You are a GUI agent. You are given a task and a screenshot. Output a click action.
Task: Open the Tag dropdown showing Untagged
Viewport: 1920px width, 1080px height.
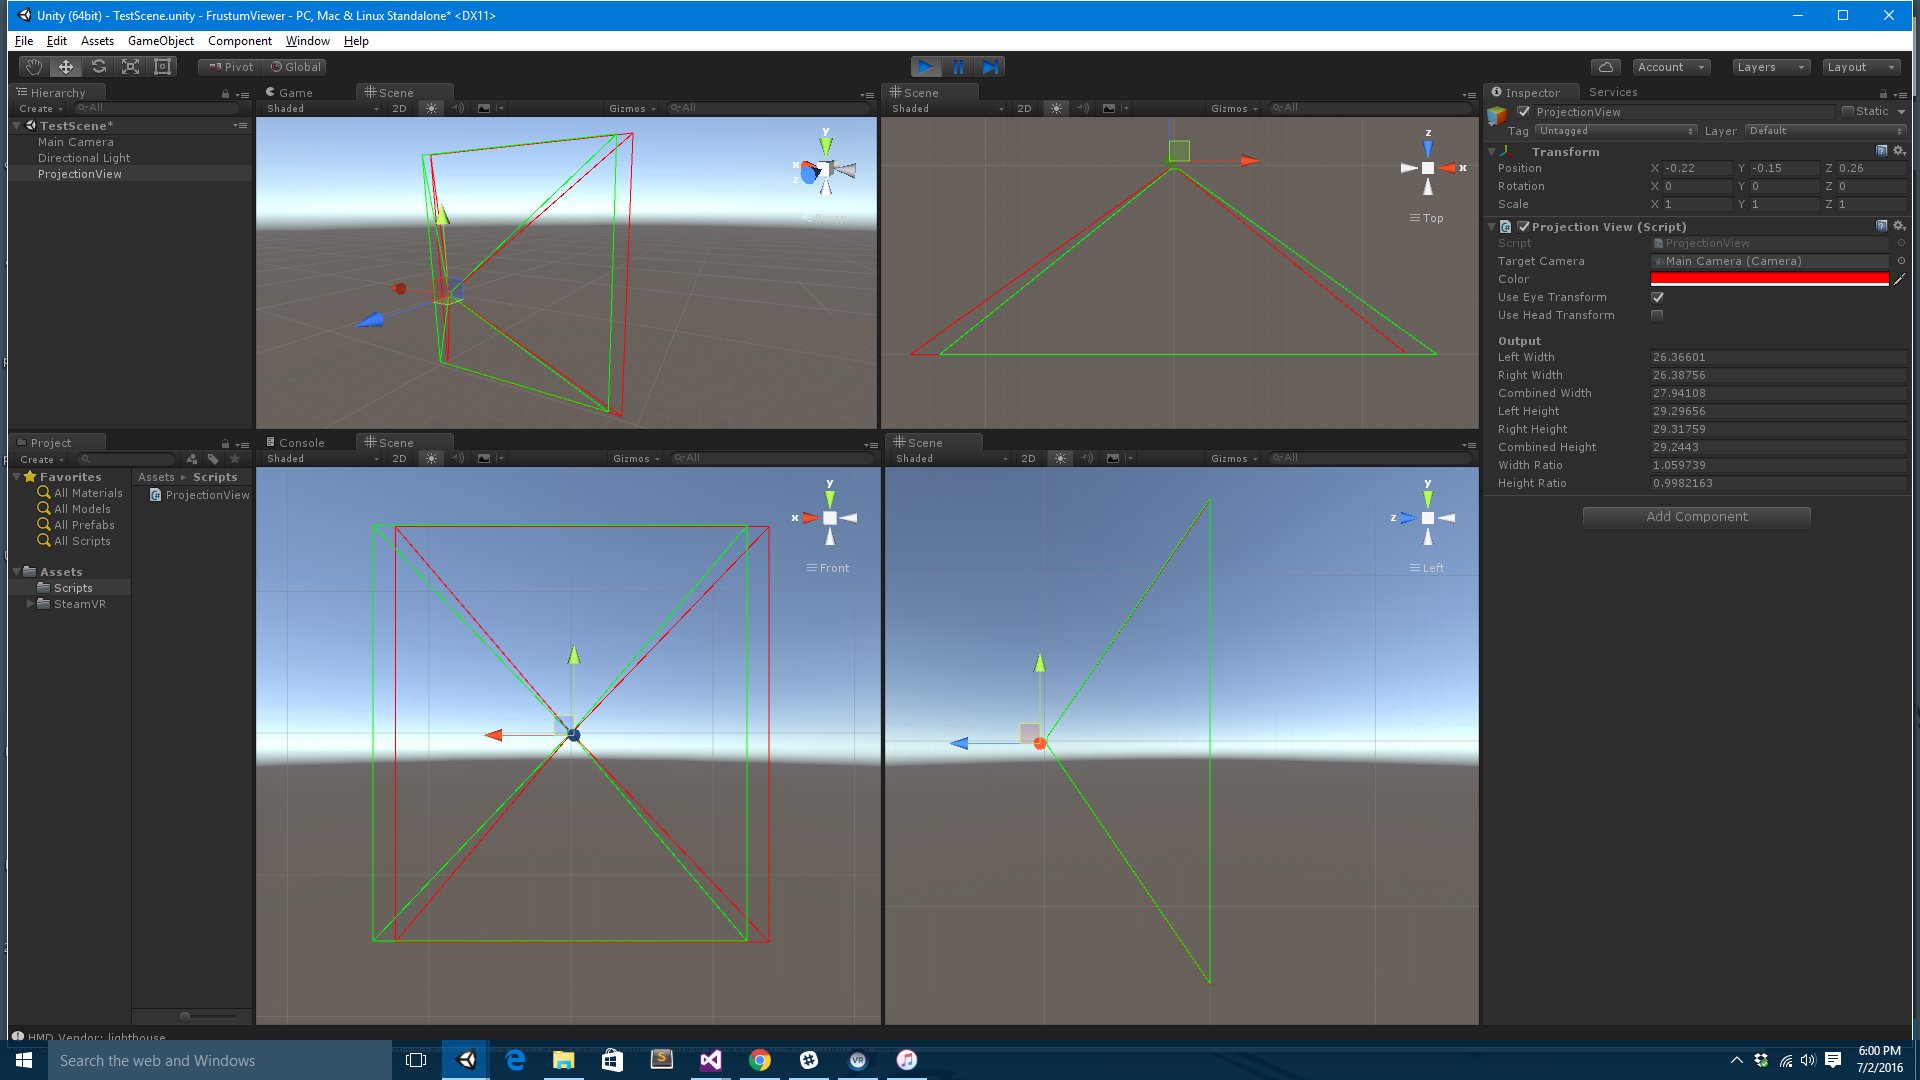tap(1613, 130)
